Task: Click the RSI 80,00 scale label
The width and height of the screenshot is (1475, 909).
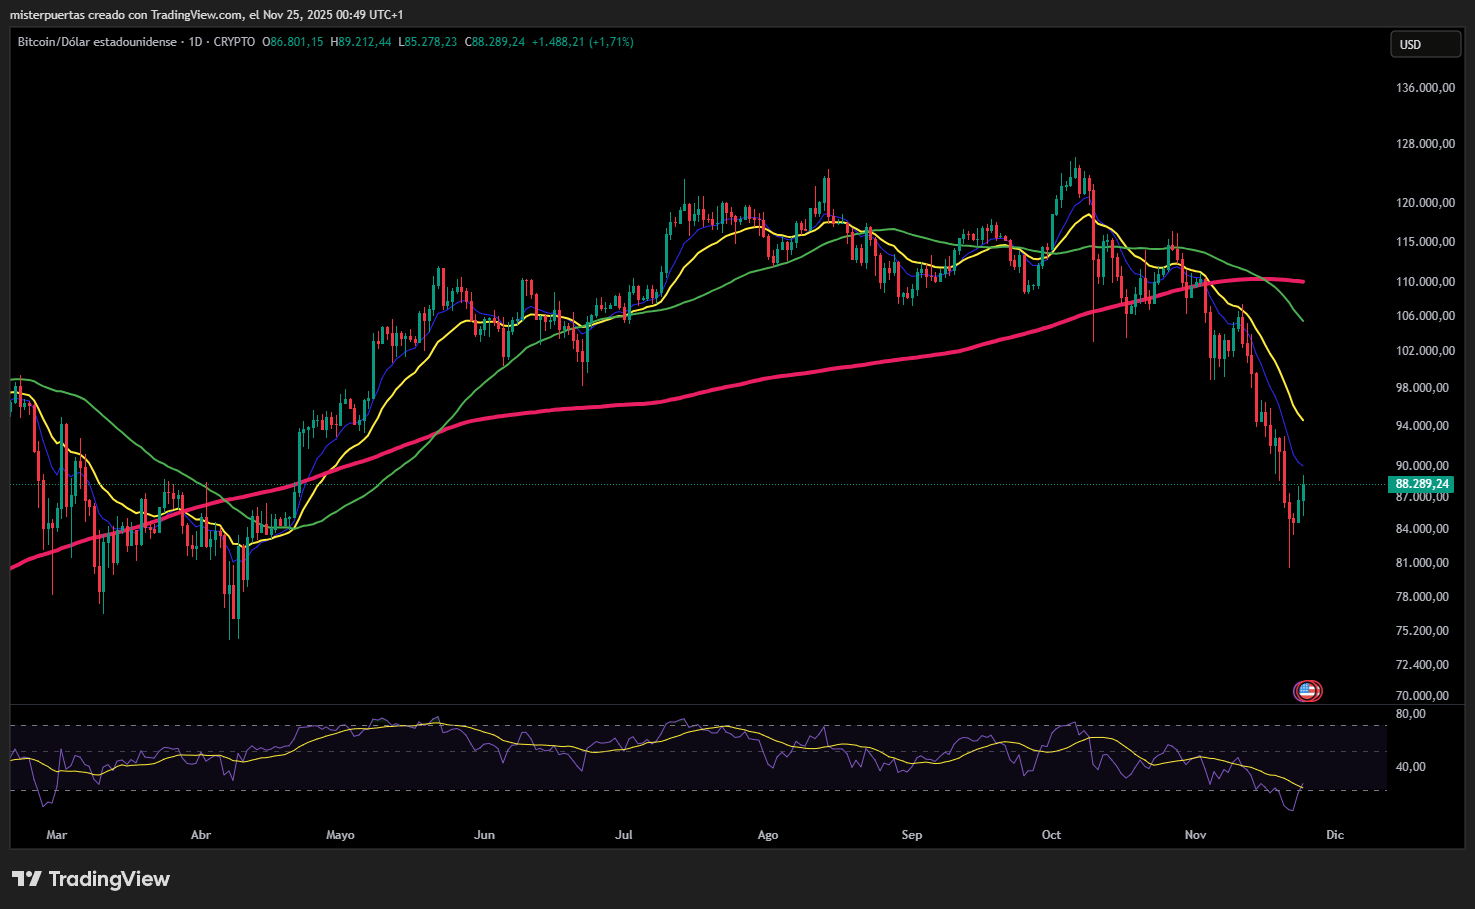Action: (x=1411, y=714)
